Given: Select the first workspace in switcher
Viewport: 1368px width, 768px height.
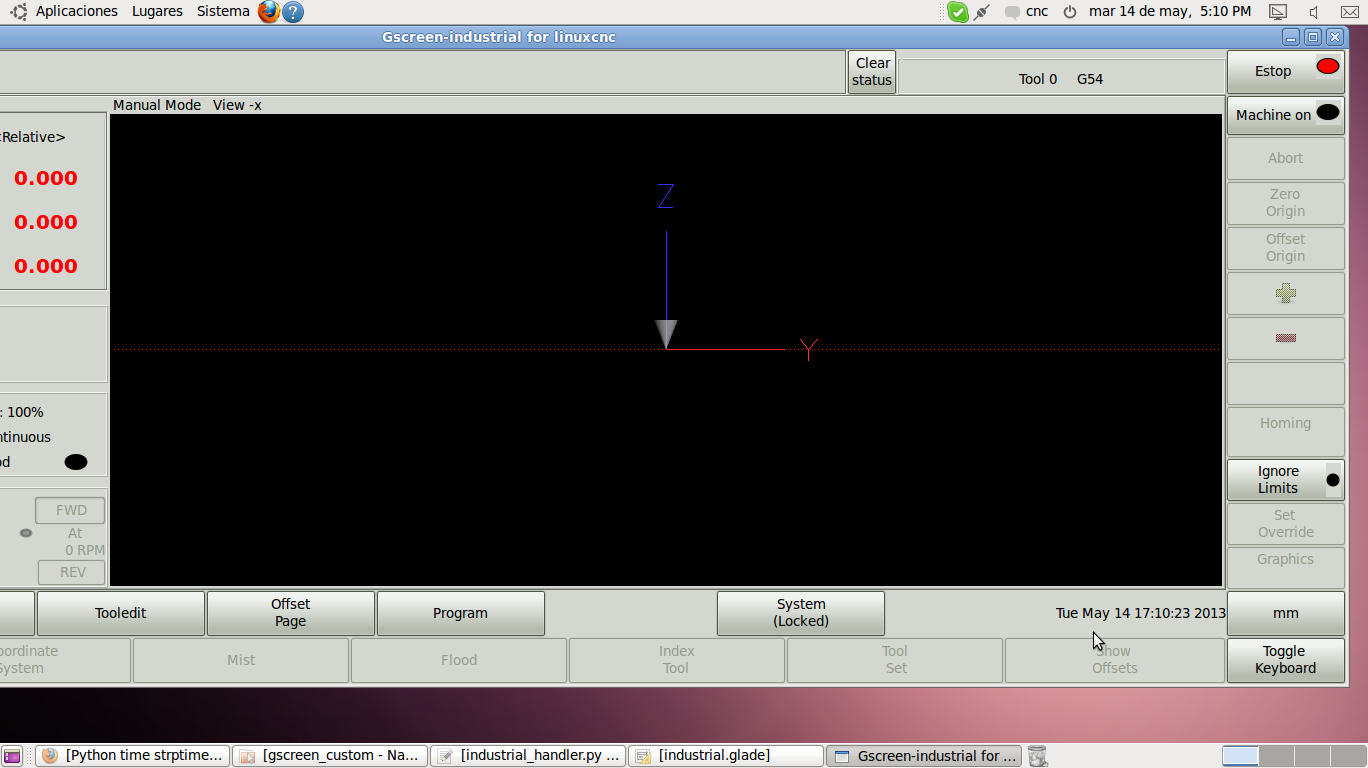Looking at the screenshot, I should click(1240, 756).
